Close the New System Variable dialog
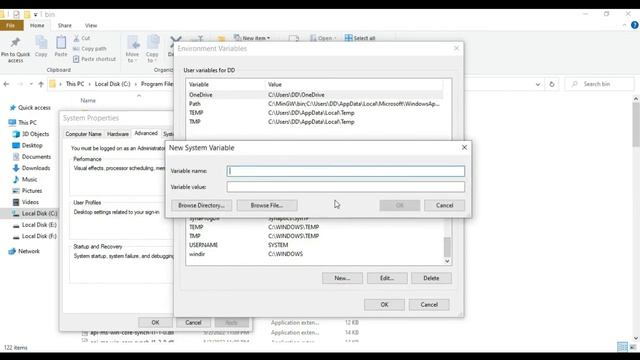 pos(464,147)
